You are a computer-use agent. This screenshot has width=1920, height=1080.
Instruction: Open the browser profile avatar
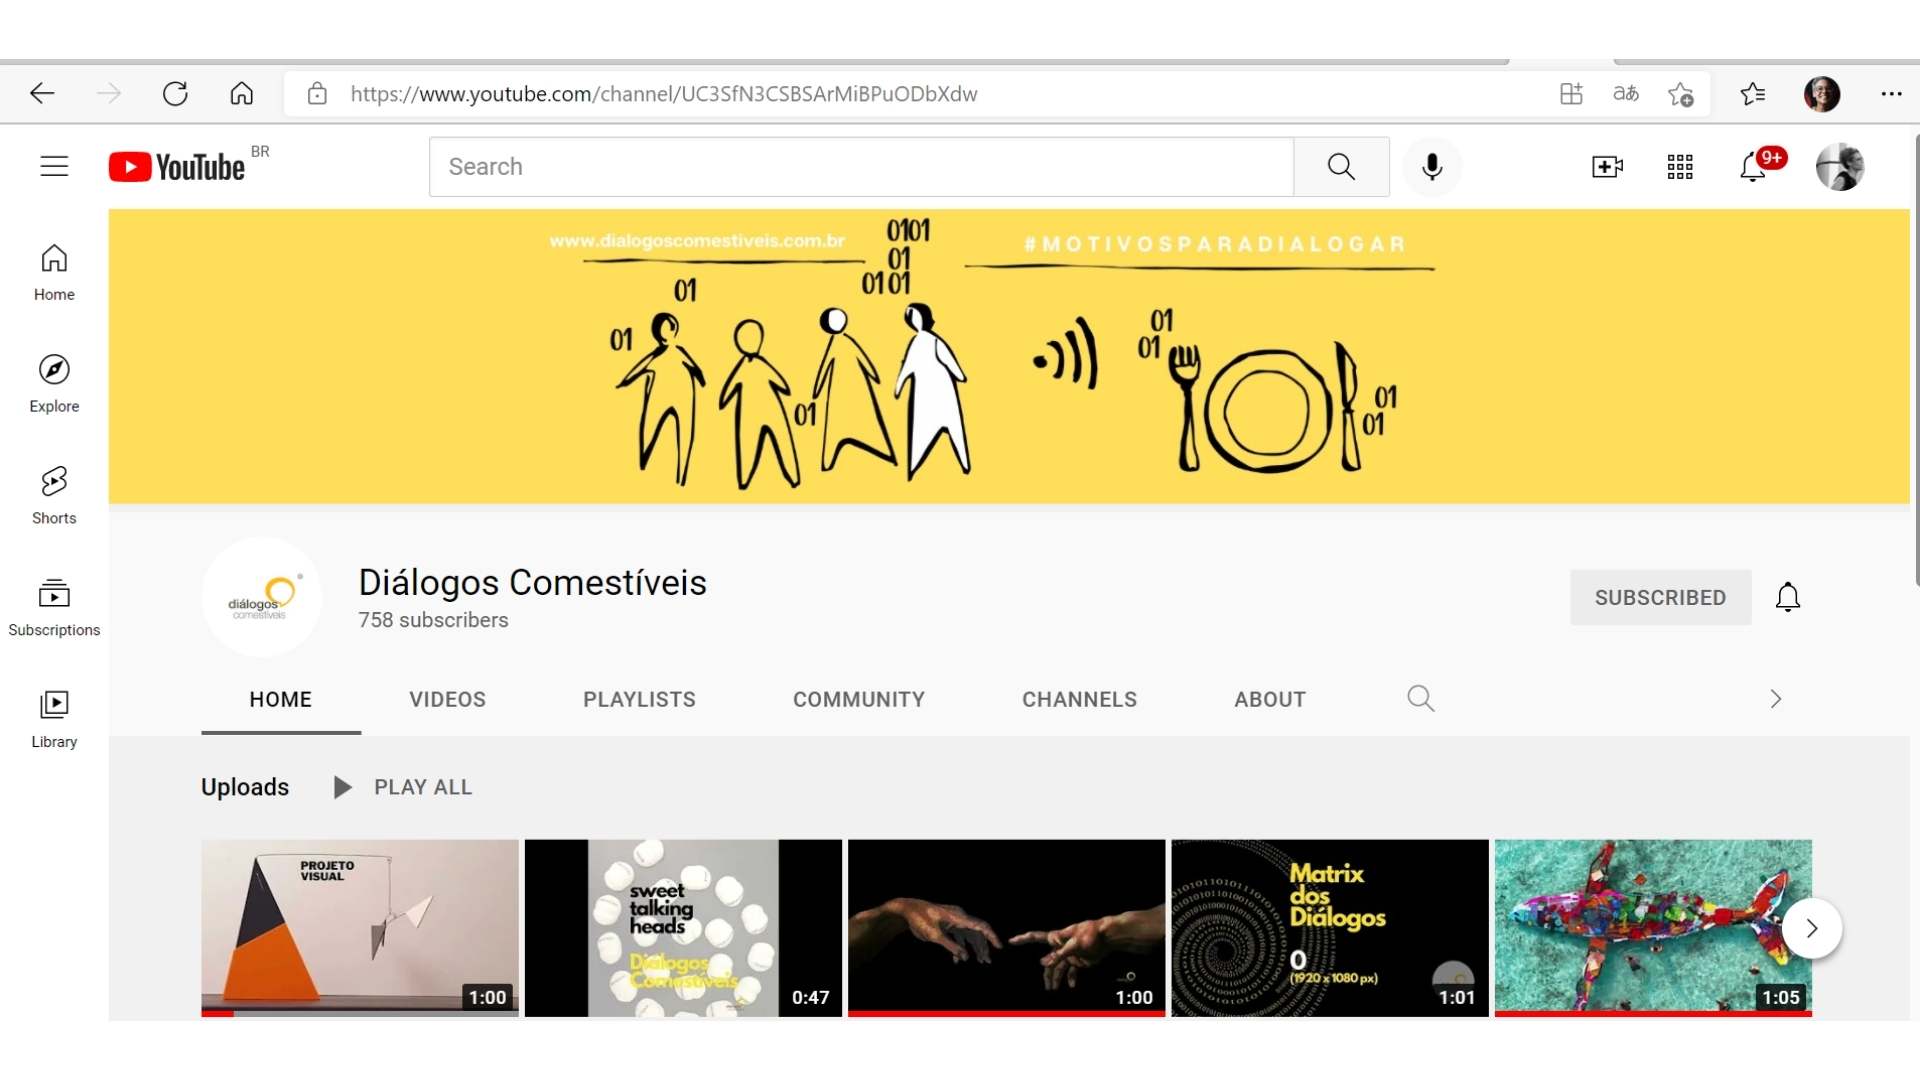pyautogui.click(x=1822, y=94)
